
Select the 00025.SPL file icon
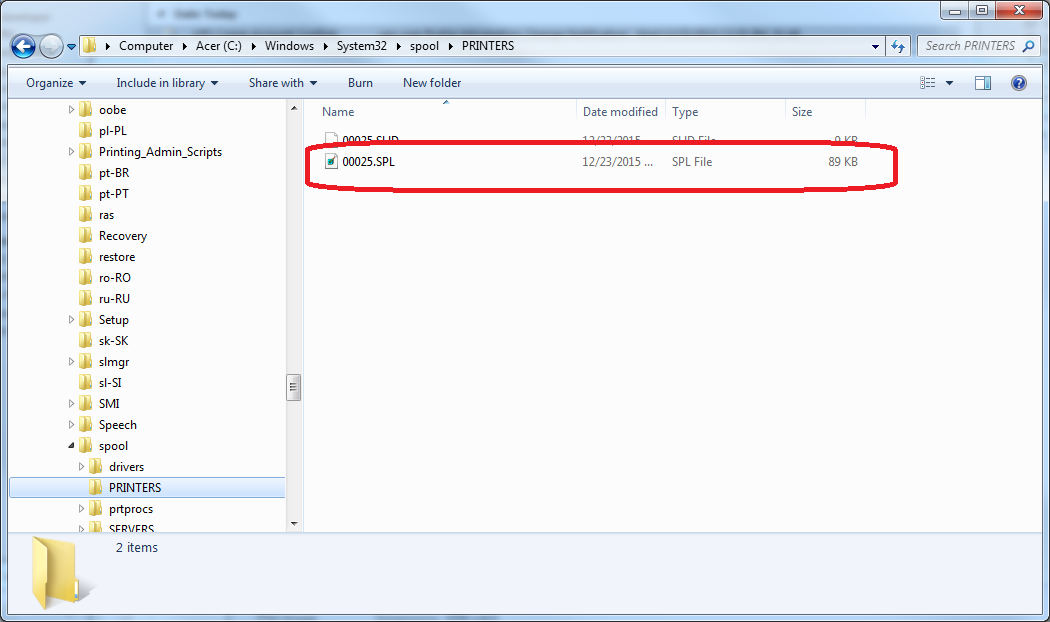tap(331, 161)
